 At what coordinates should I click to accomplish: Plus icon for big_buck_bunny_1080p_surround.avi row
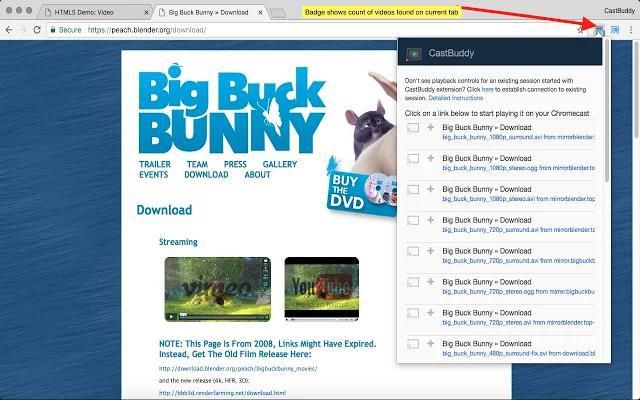(x=431, y=127)
